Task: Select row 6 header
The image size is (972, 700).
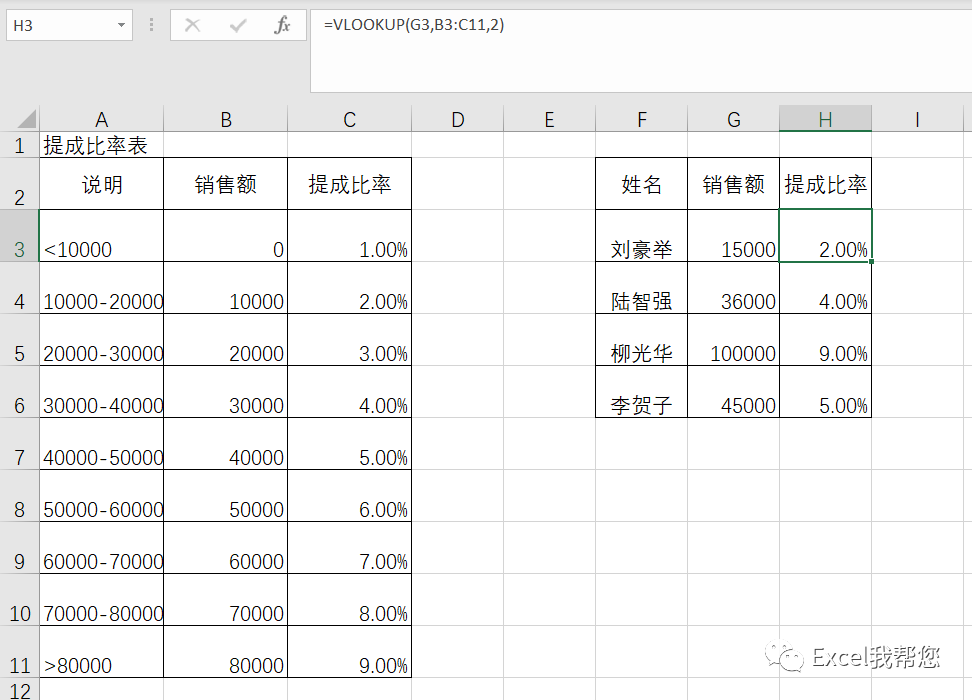Action: 20,392
